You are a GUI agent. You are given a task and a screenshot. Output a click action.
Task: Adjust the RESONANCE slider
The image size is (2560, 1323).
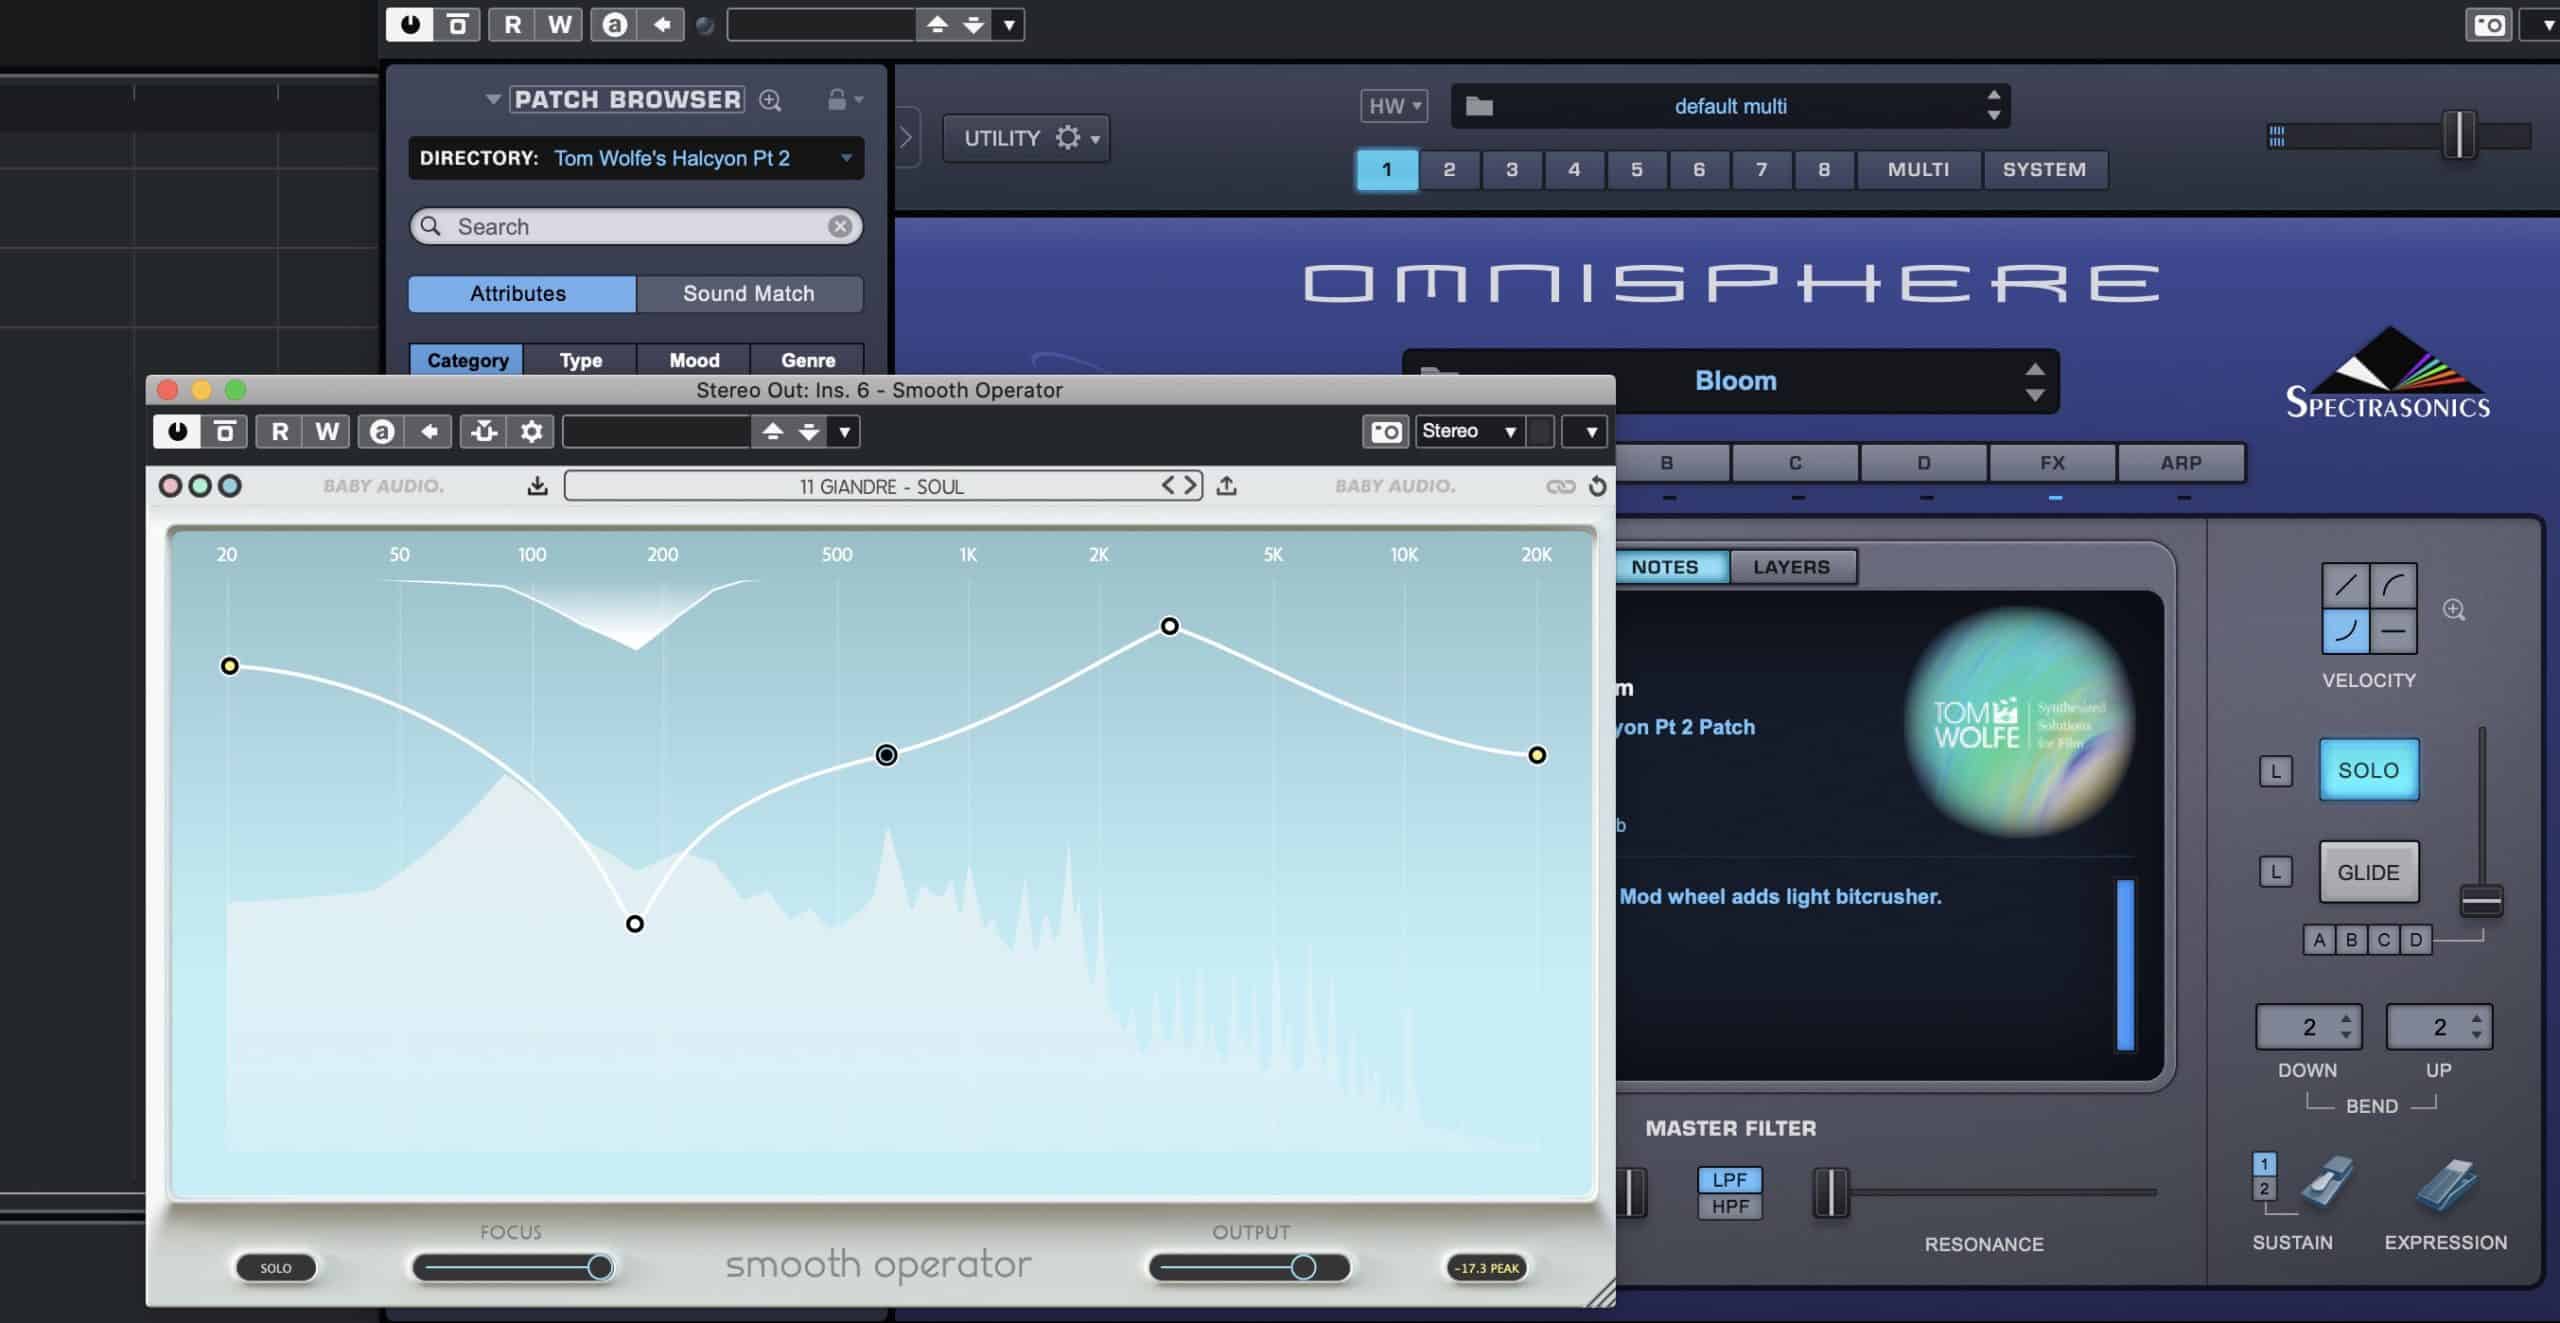coord(1985,1192)
